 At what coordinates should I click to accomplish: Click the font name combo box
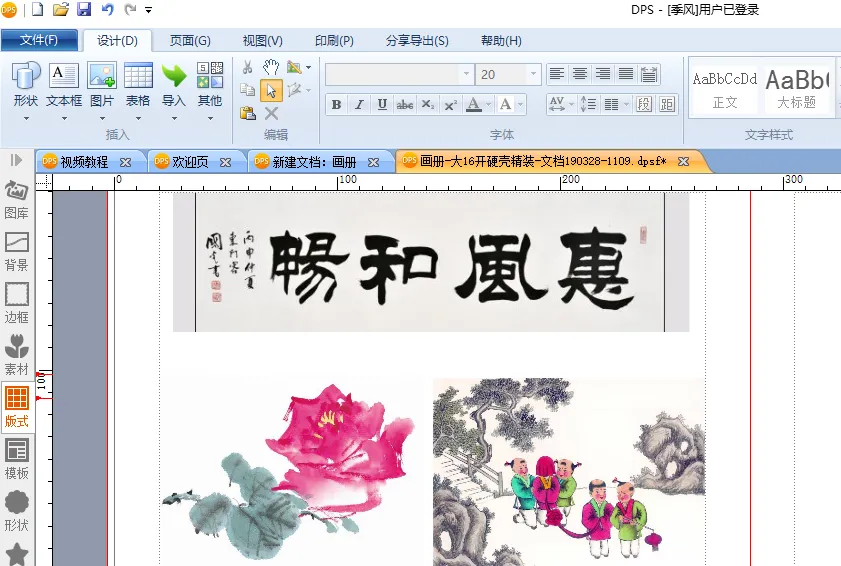(399, 74)
